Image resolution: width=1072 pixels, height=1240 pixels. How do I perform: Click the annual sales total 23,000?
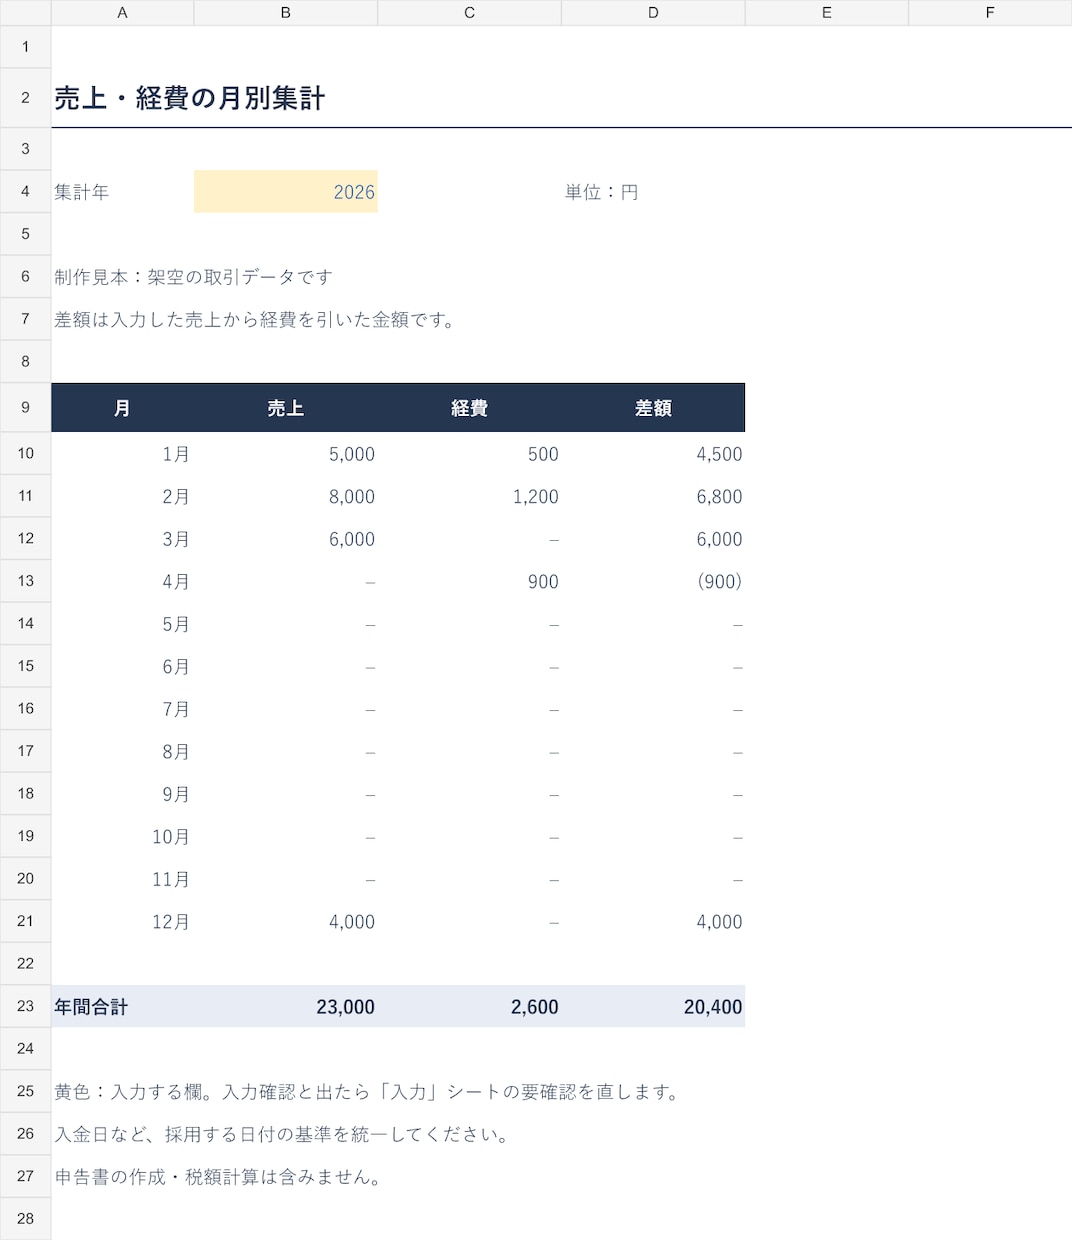tap(286, 1006)
